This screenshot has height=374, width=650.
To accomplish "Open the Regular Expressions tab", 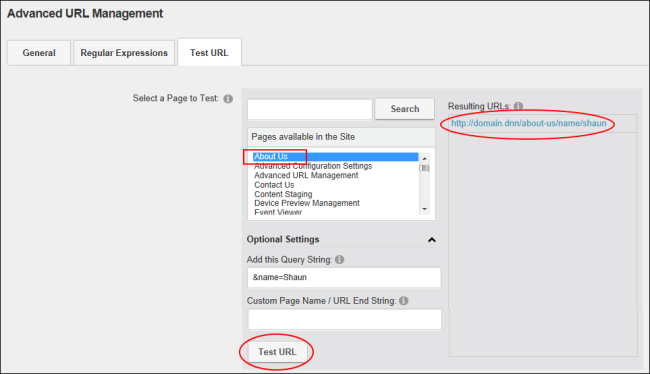I will tap(124, 53).
